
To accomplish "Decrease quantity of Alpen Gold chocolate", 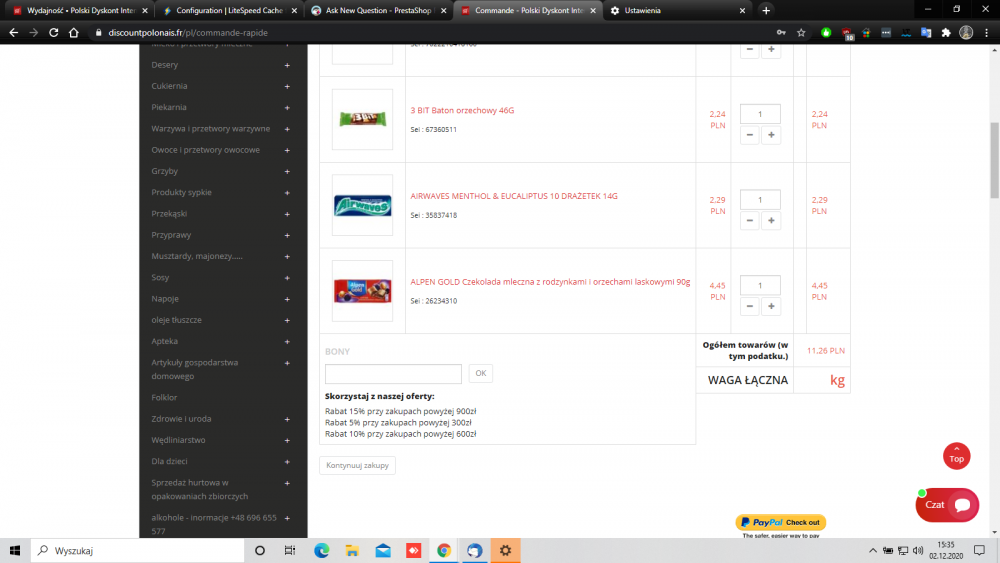I will [749, 306].
